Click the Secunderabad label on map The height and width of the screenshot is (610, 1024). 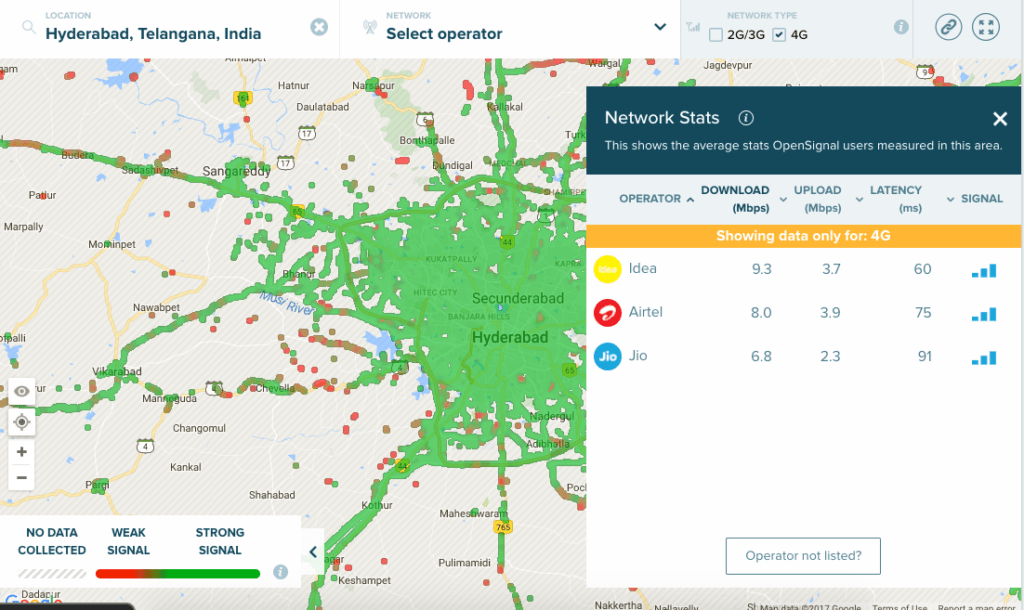tap(518, 298)
